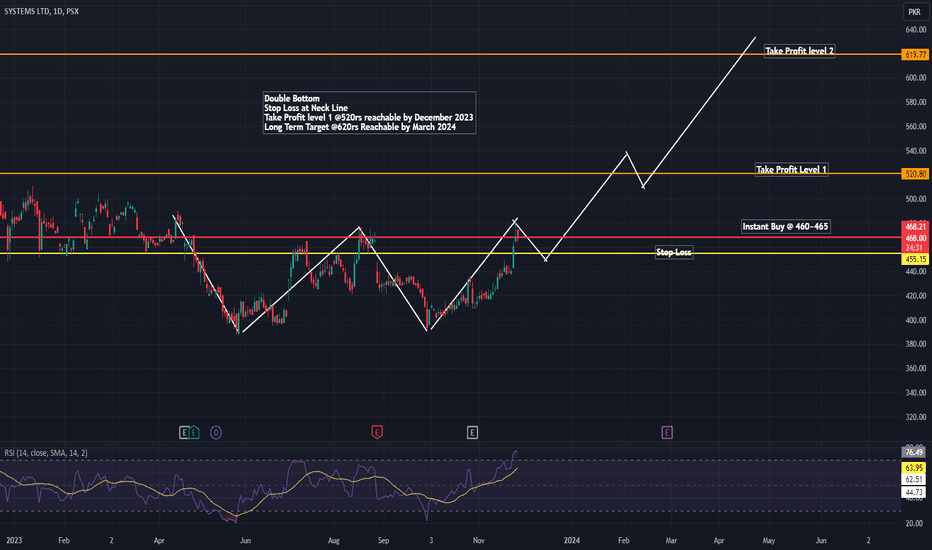Open the purple D dividend marker

(x=216, y=432)
